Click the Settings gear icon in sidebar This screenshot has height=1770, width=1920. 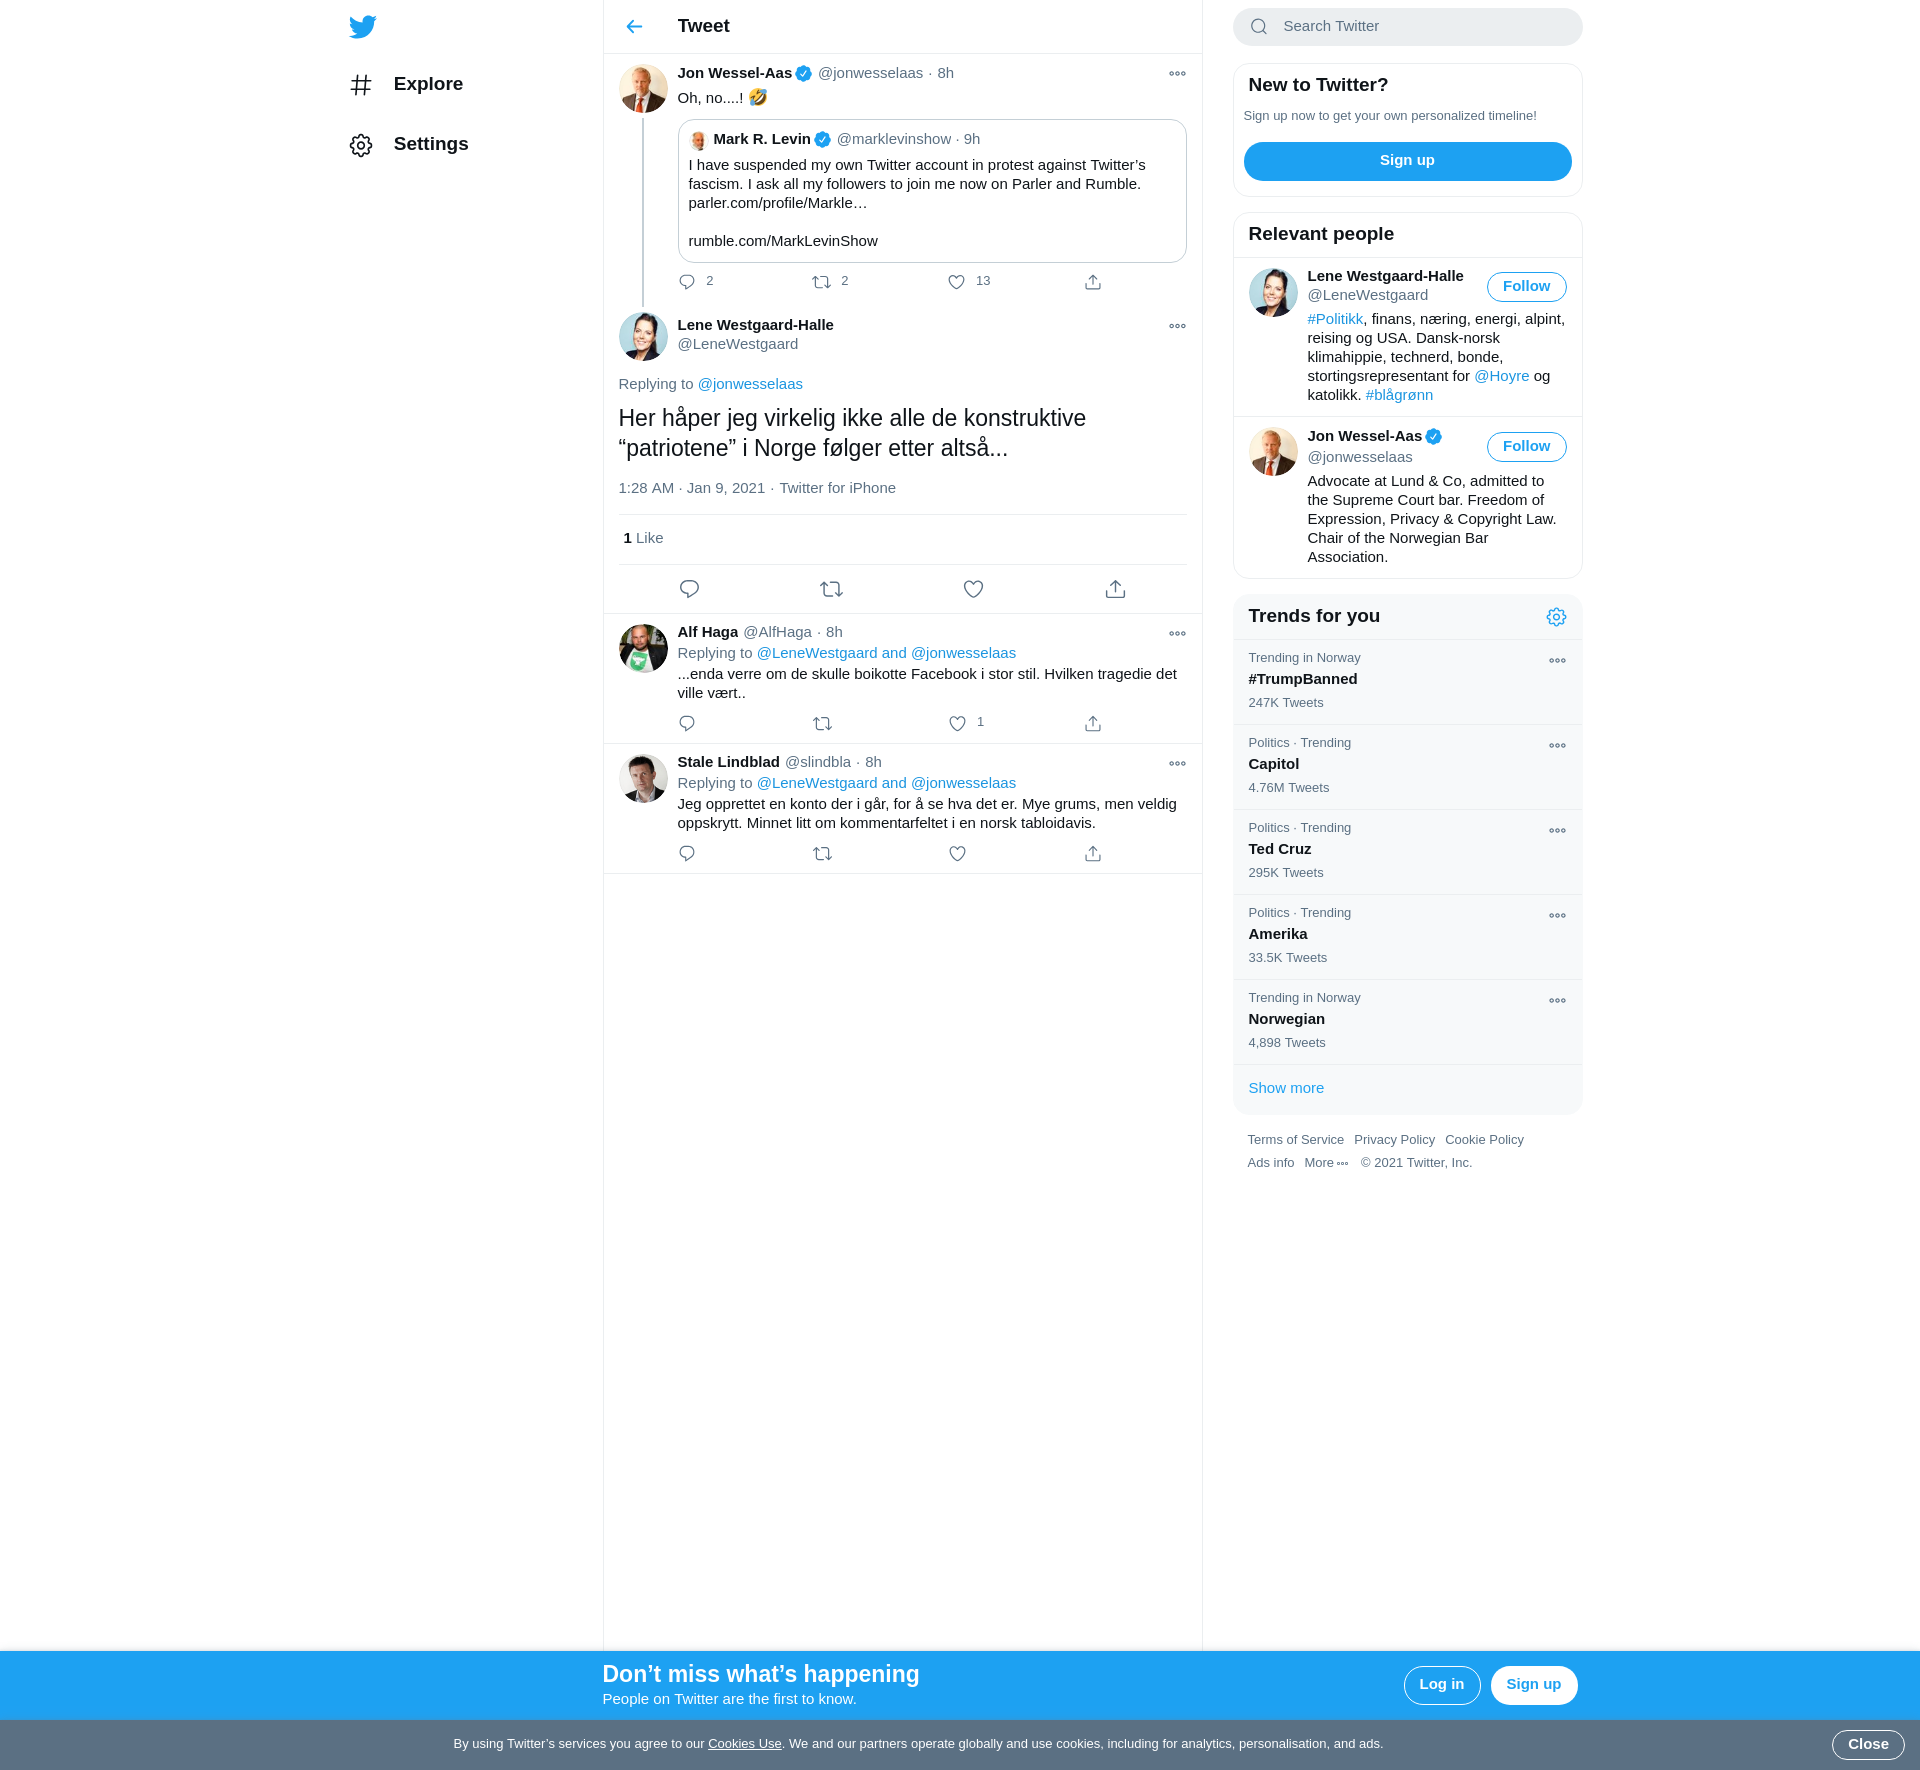[x=361, y=145]
